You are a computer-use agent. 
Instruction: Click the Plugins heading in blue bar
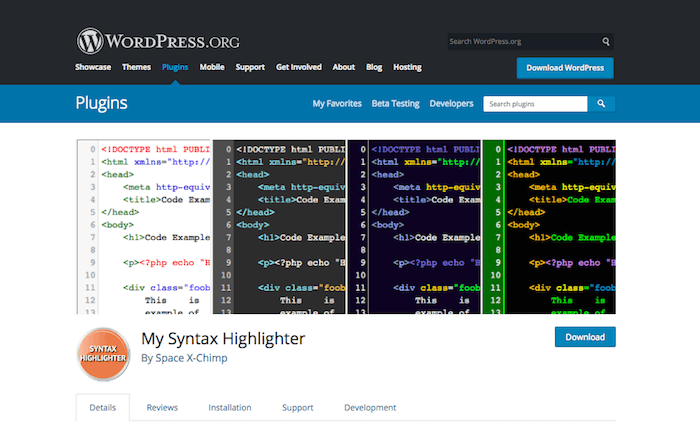tap(101, 103)
